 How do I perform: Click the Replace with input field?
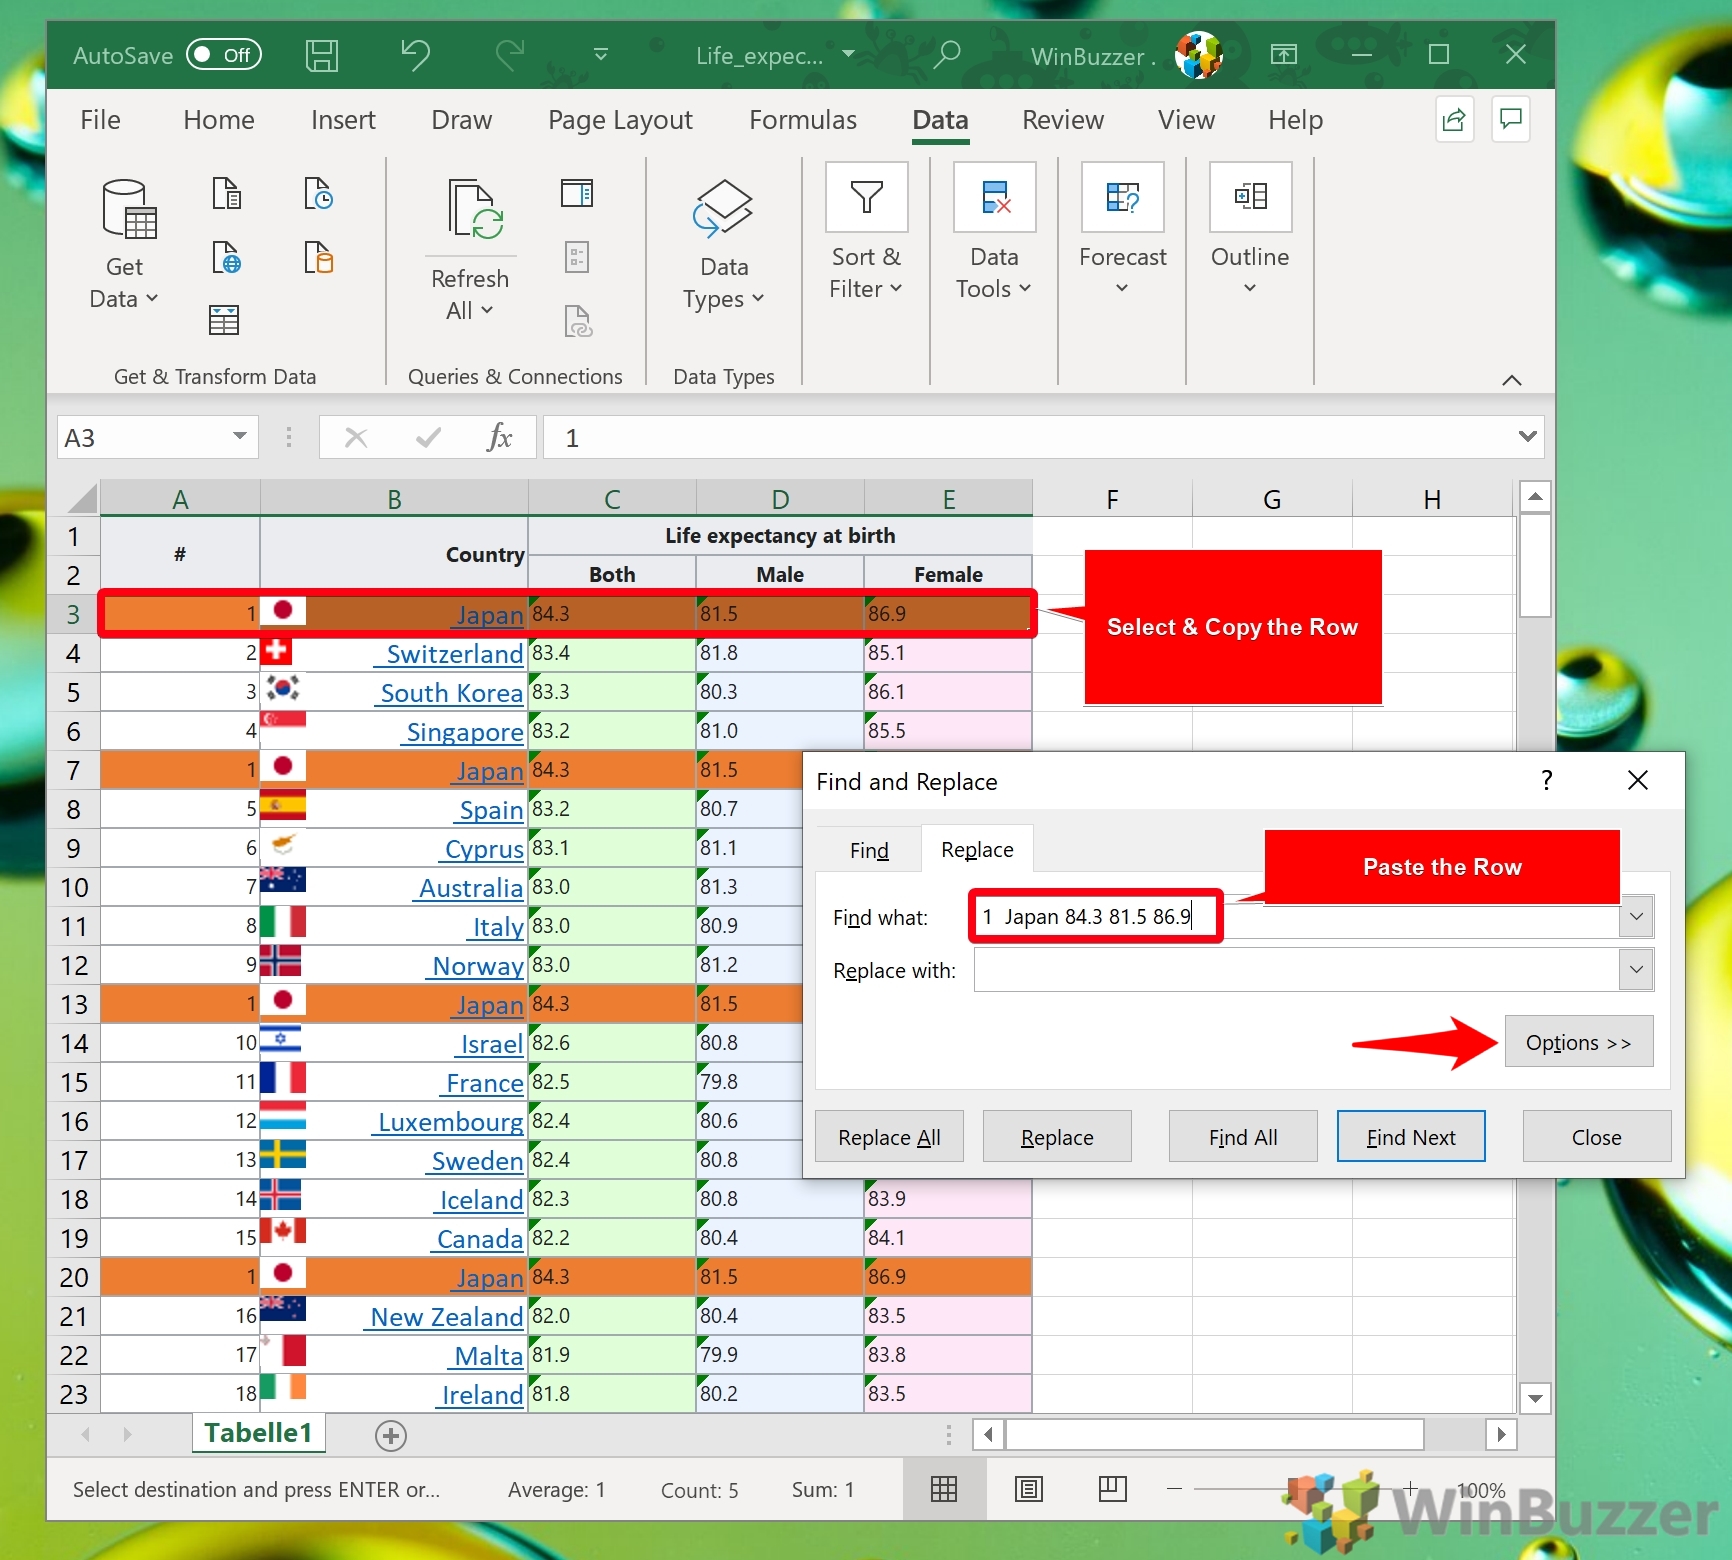tap(1295, 970)
